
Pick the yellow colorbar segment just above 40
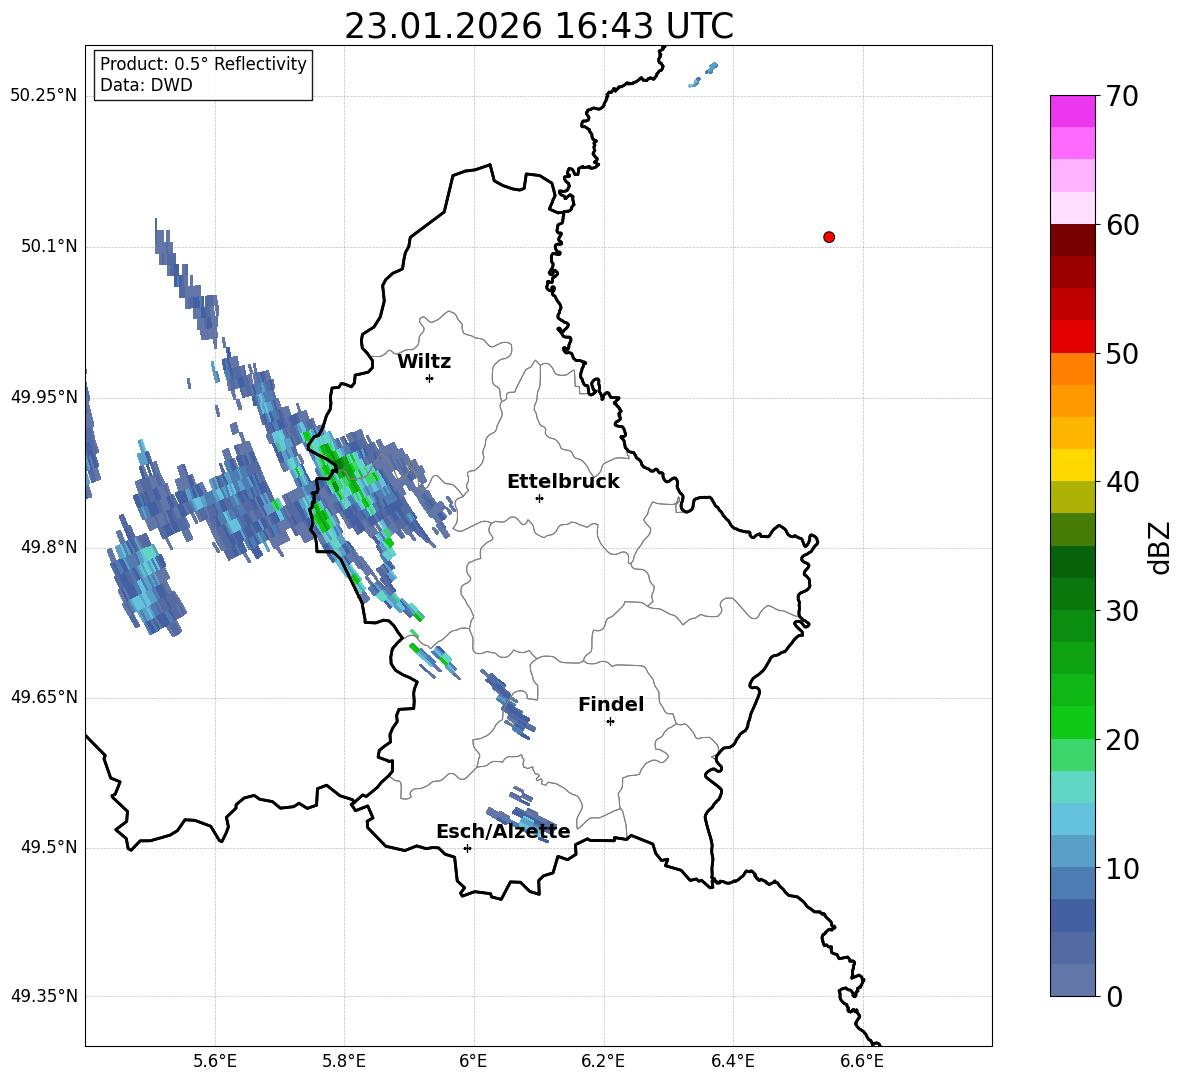click(x=1072, y=465)
